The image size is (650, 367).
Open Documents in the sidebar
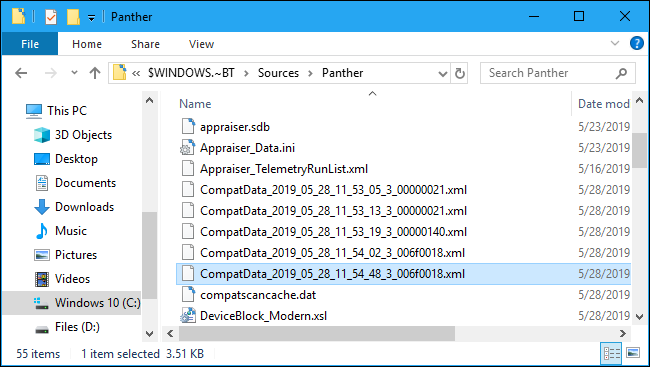click(x=85, y=183)
